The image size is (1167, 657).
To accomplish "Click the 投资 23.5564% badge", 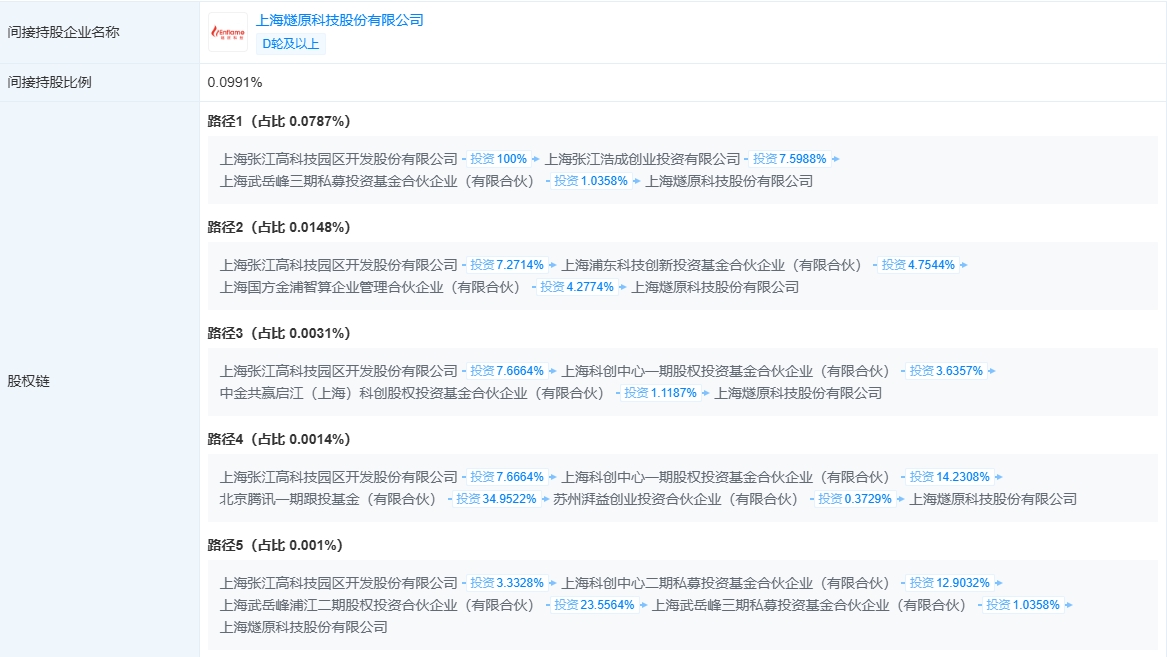I will 595,606.
